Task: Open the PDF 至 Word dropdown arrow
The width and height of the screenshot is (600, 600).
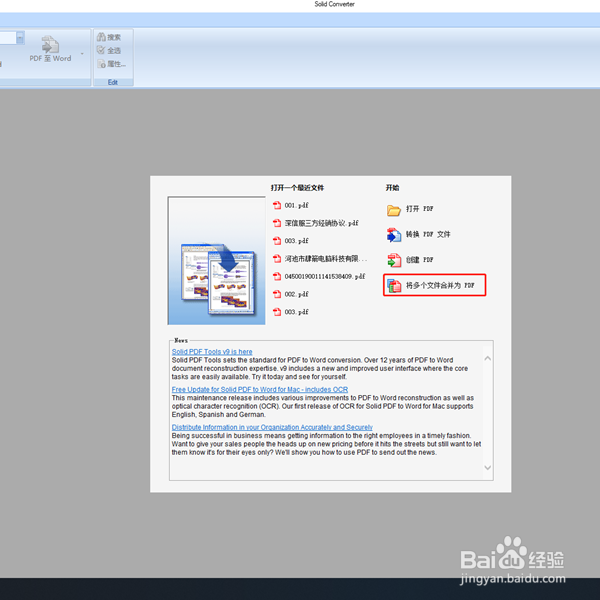Action: 82,54
